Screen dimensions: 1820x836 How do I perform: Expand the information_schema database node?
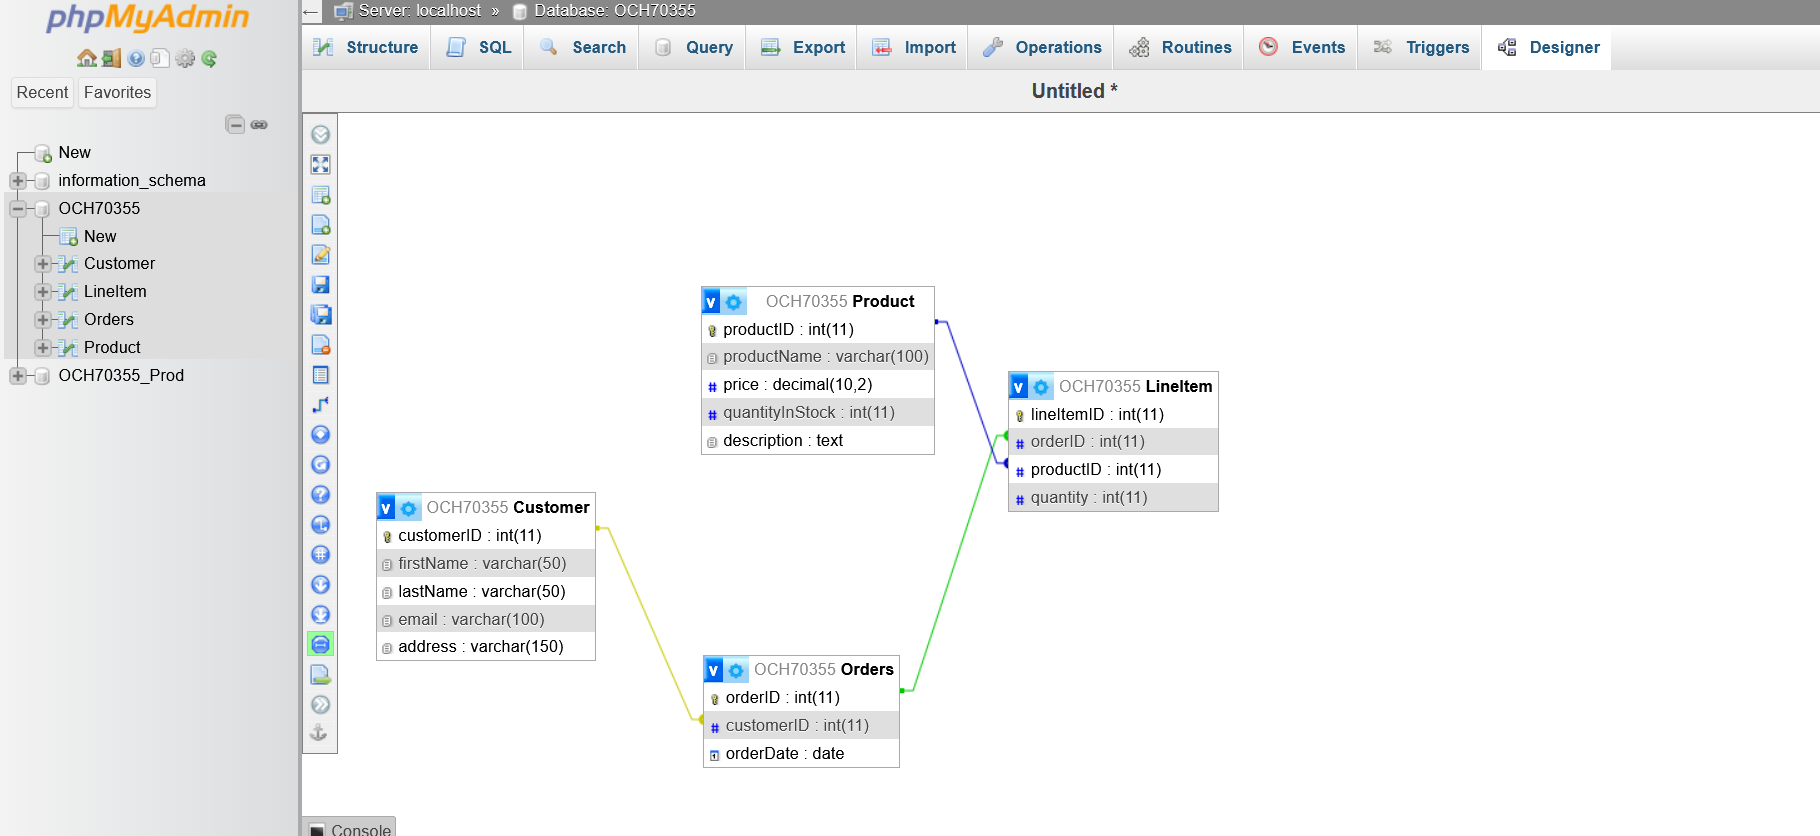[x=18, y=181]
